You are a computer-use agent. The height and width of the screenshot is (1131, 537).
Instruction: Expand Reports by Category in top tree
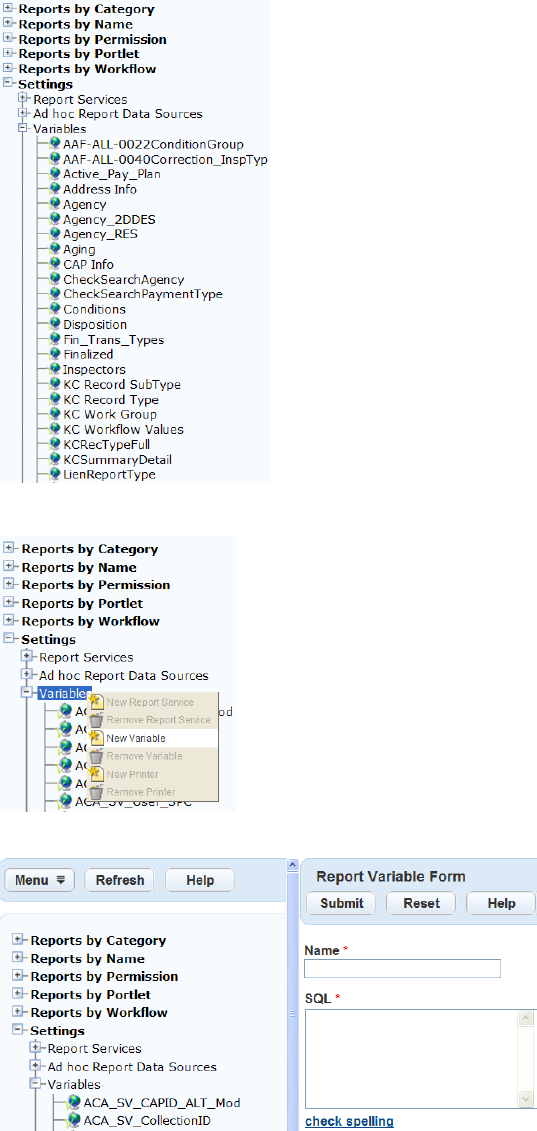pos(9,9)
